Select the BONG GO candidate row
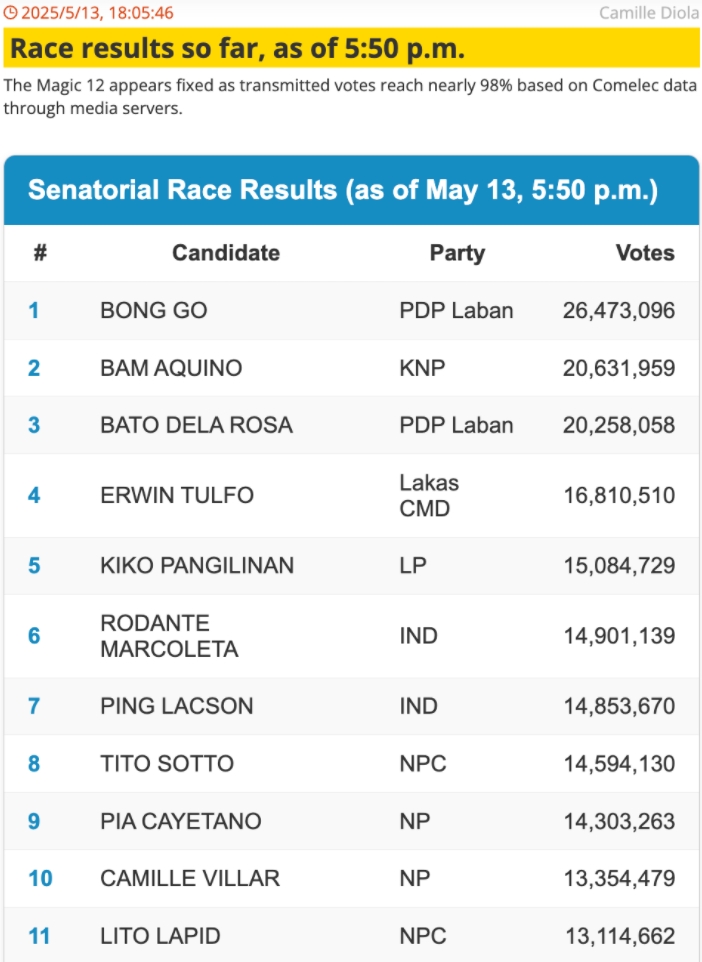Viewport: 702px width, 962px height. [351, 310]
